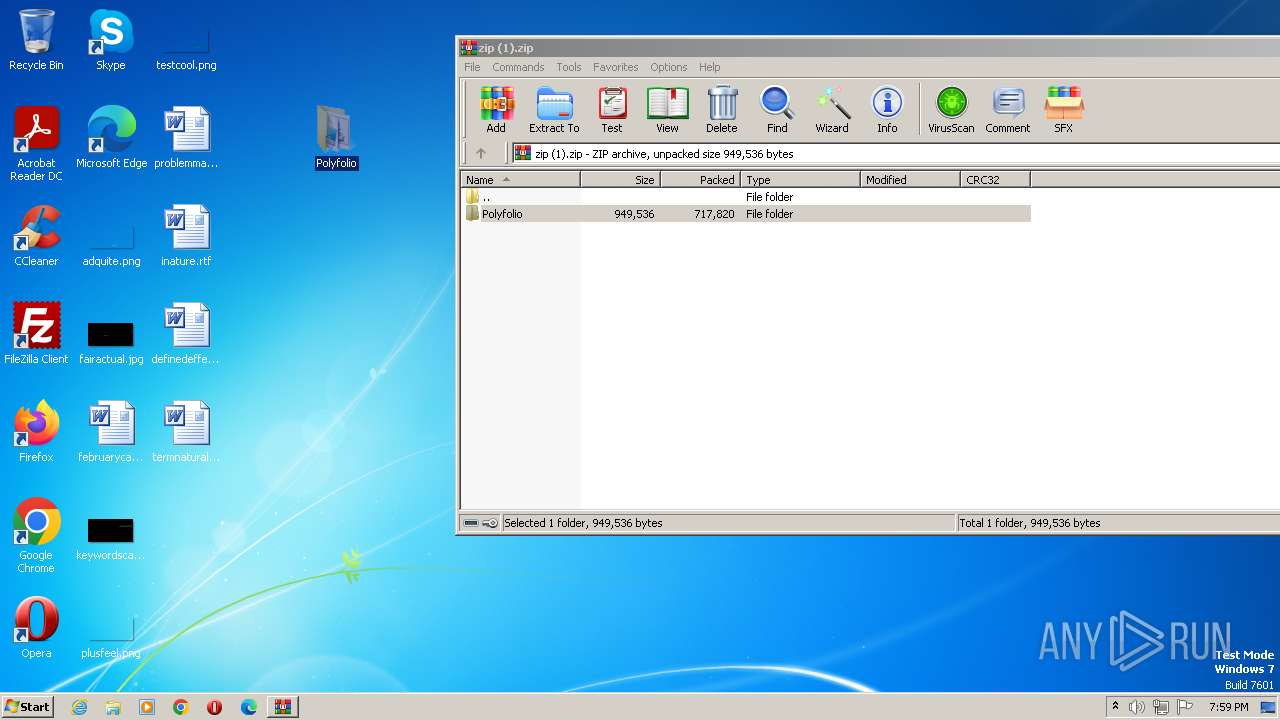Click the taskbar clock 7:59 PM

(1228, 707)
